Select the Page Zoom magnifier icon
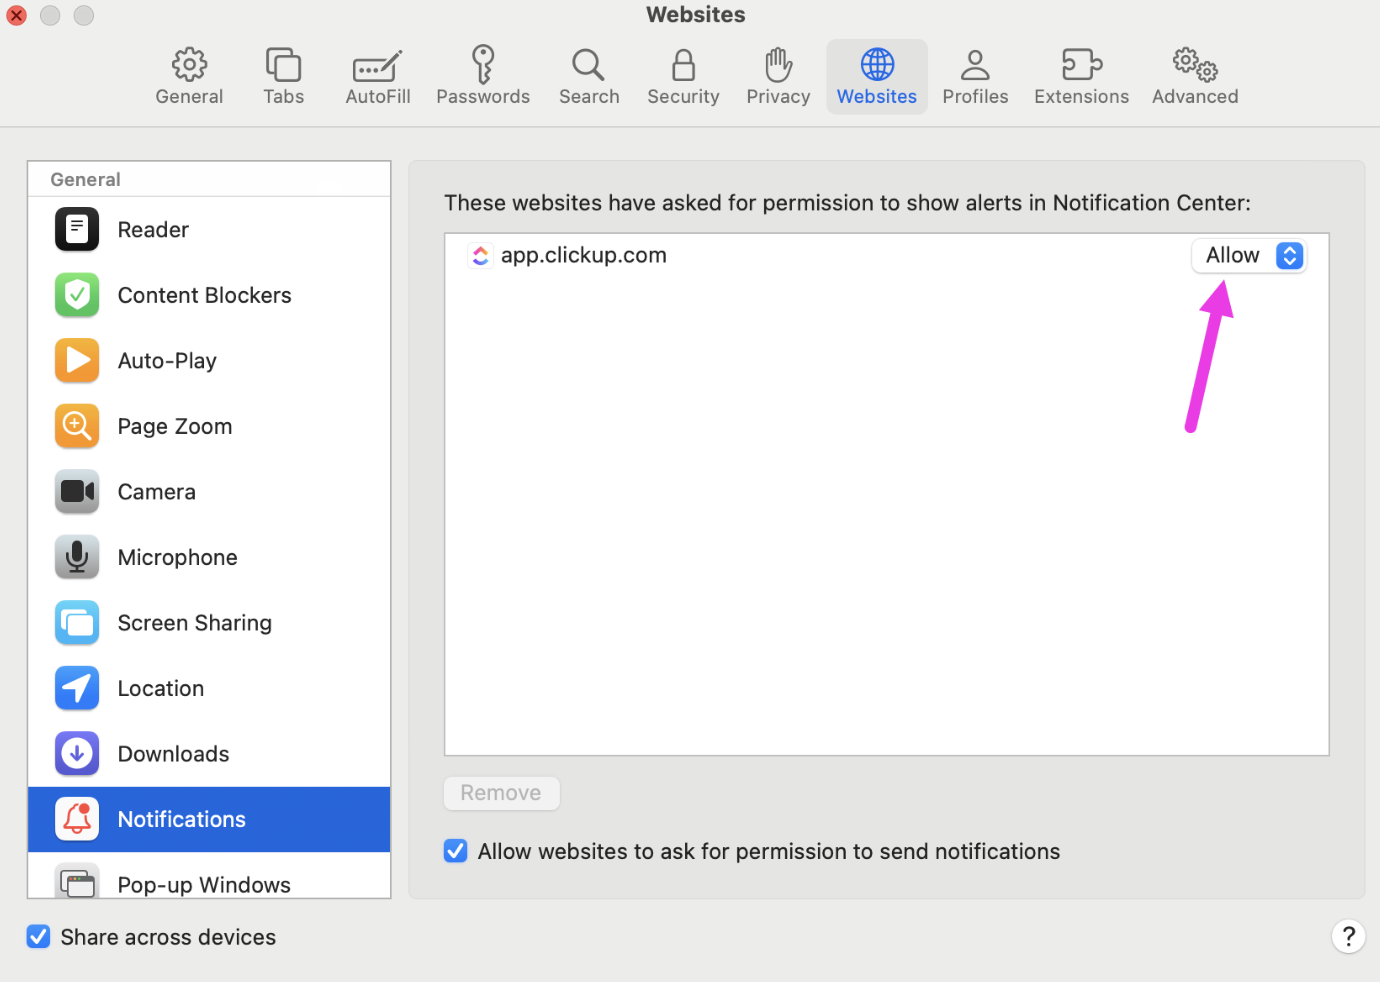The image size is (1380, 982). coord(77,426)
